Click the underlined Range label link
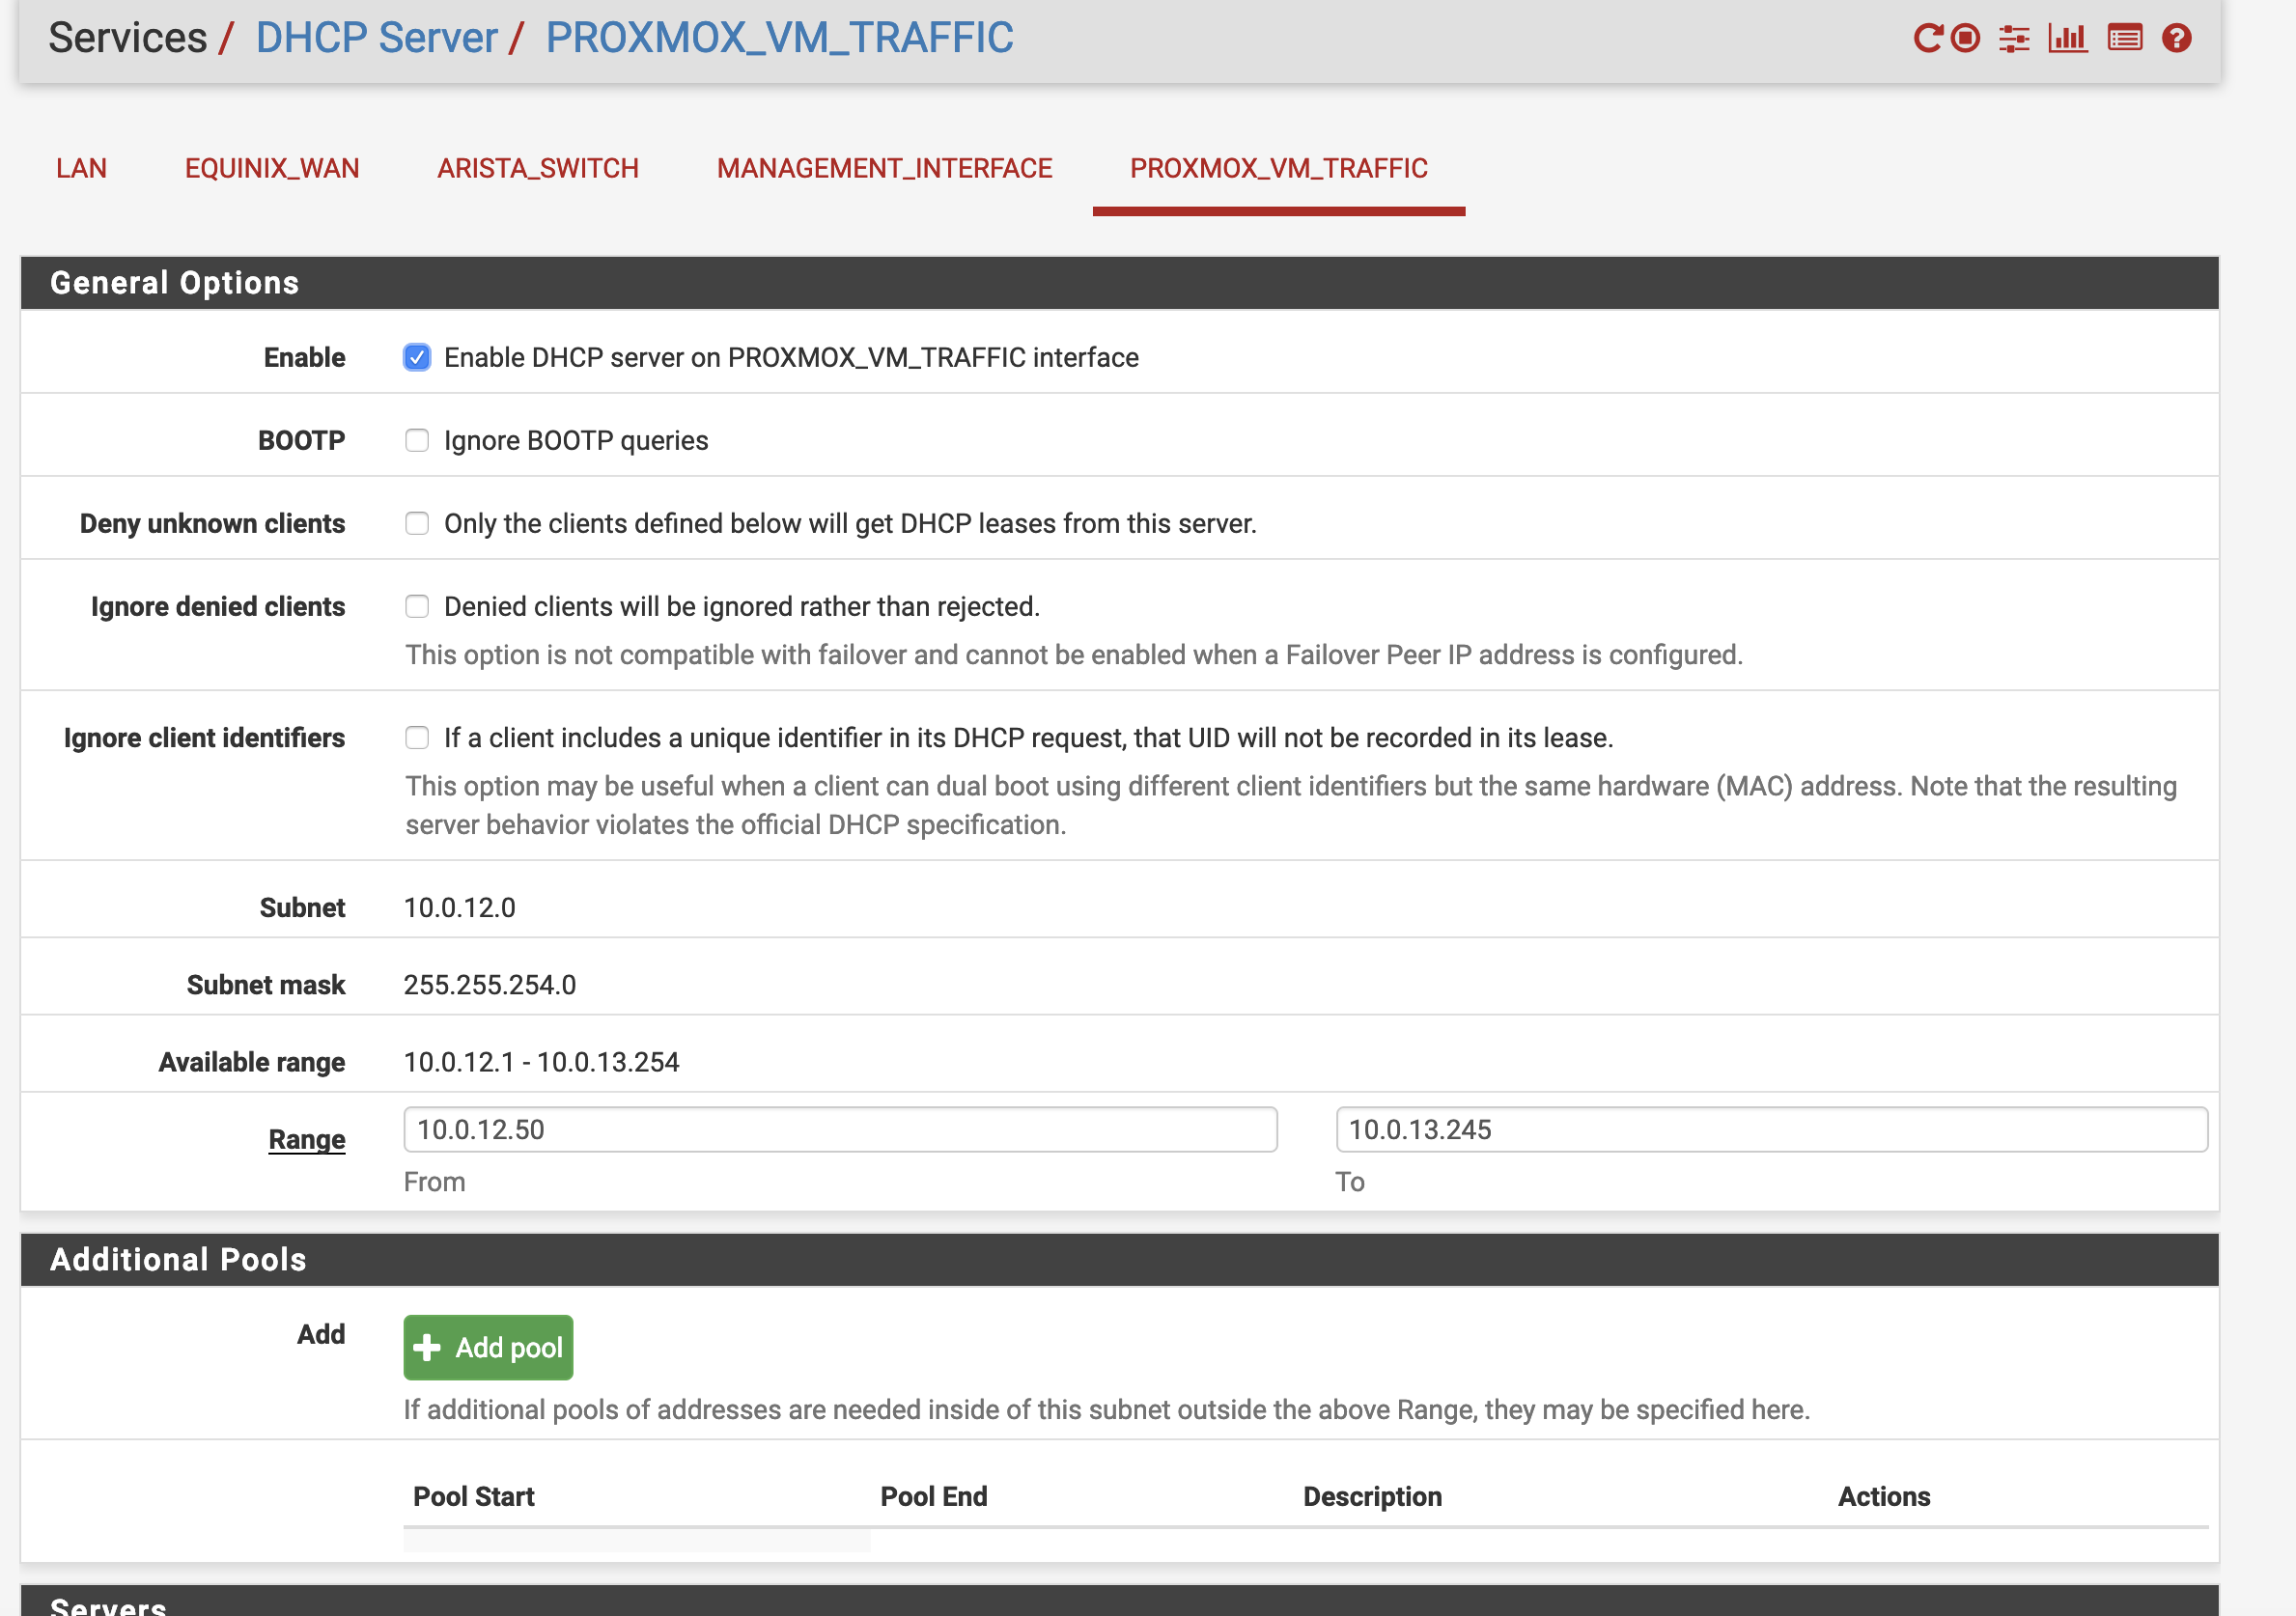Screen dimensions: 2296x1616 (x=306, y=1139)
